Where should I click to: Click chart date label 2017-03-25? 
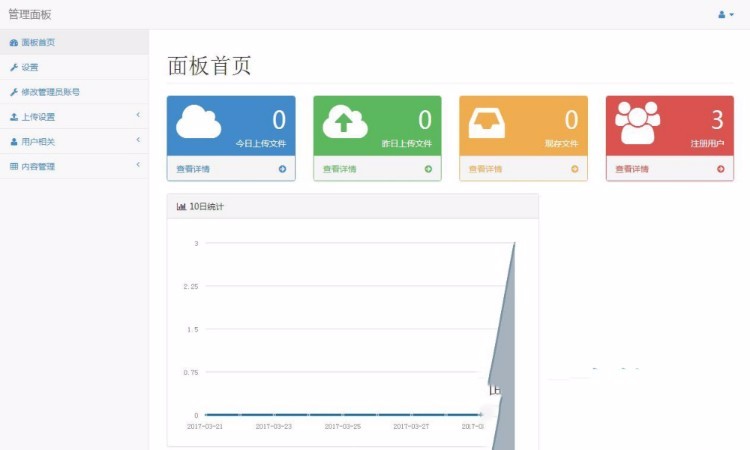point(342,426)
